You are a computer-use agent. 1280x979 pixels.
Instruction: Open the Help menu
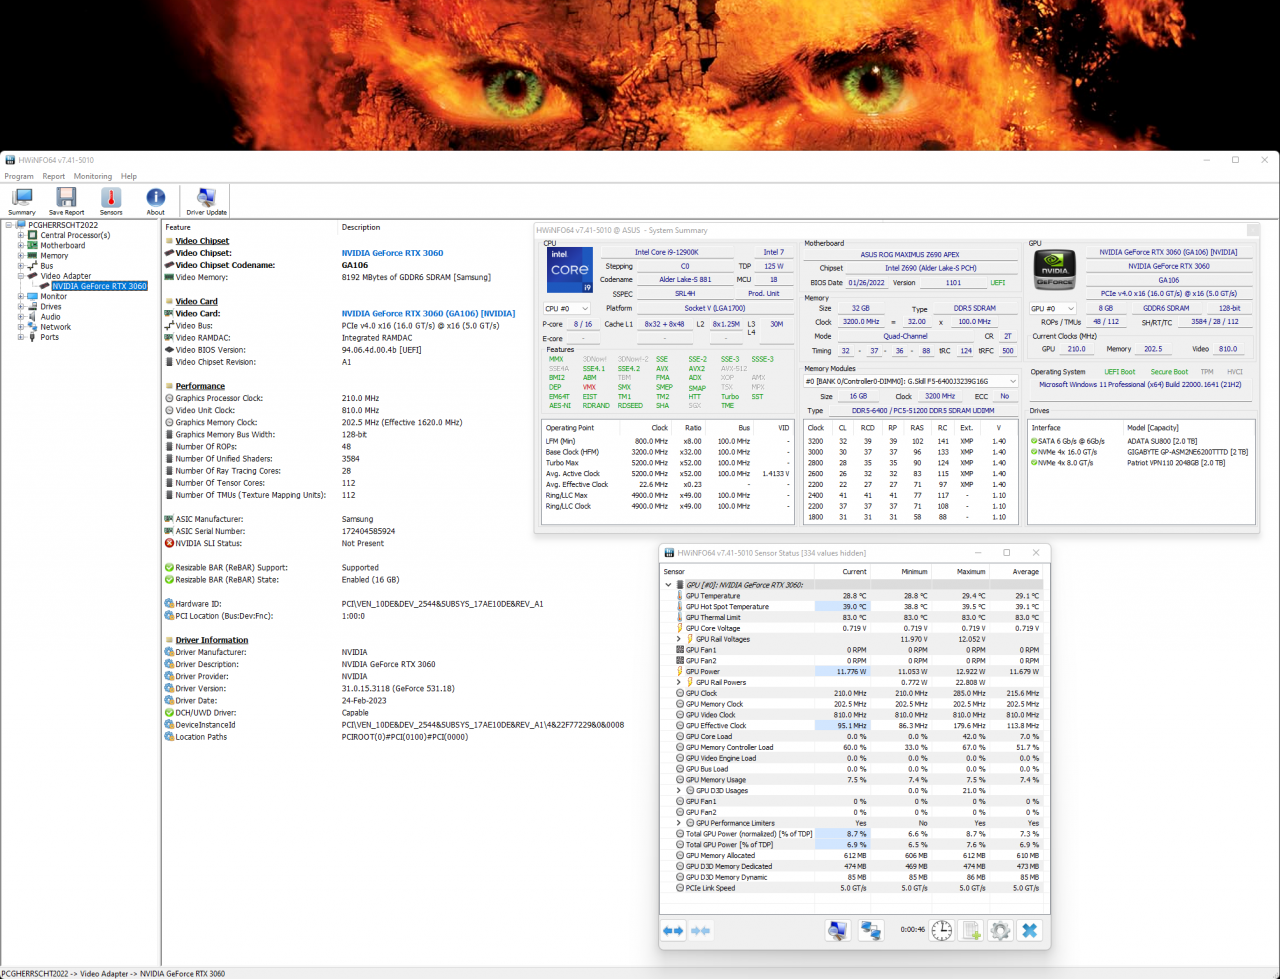[129, 176]
